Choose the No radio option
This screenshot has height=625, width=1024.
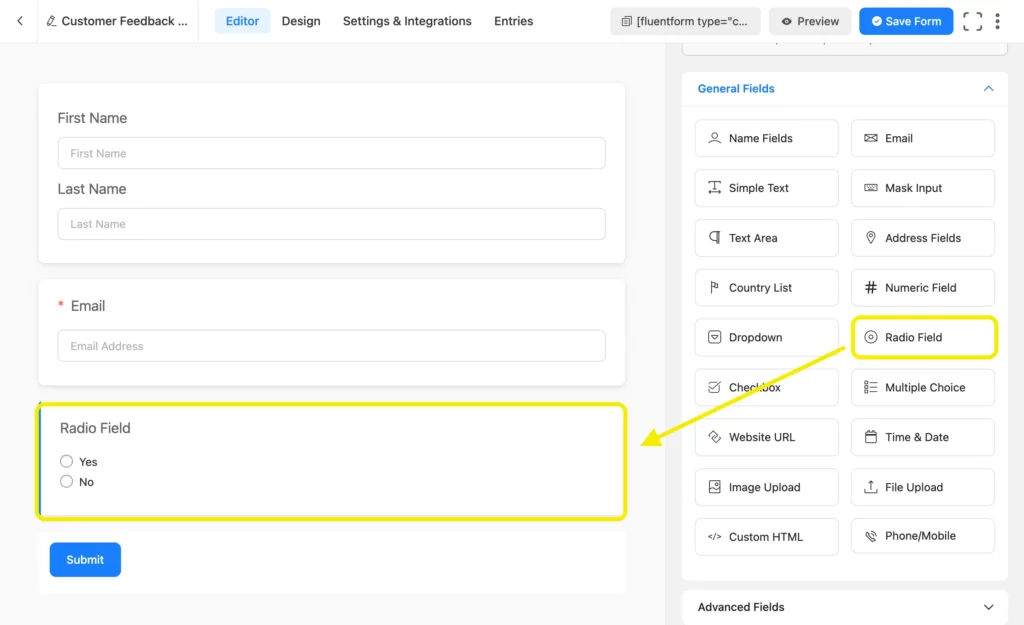pyautogui.click(x=64, y=481)
